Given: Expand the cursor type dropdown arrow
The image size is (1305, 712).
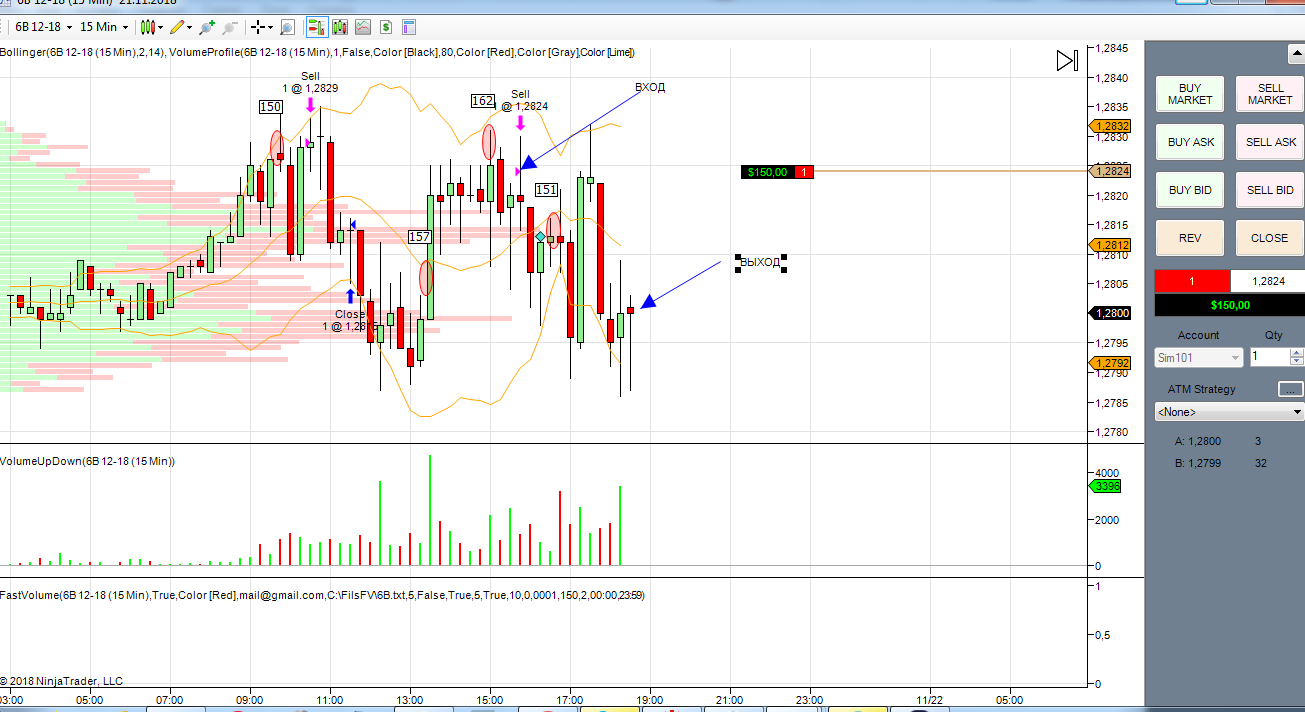Looking at the screenshot, I should [x=271, y=27].
